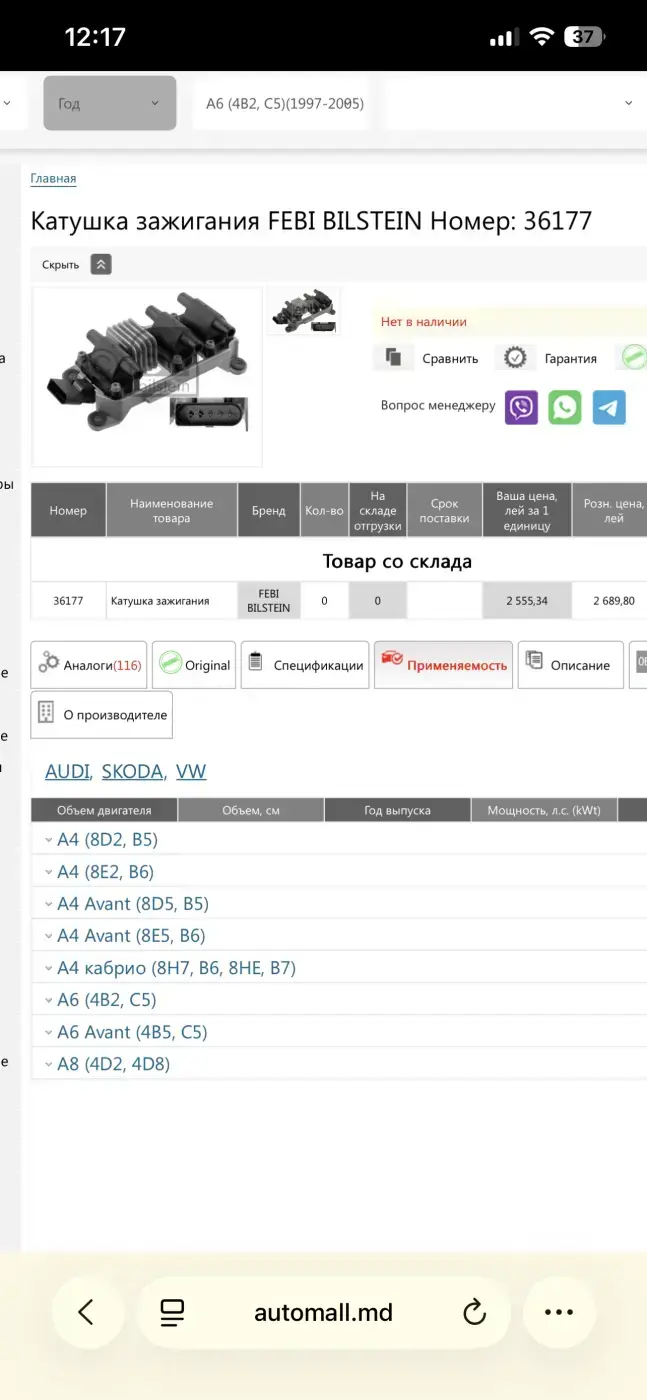Click the Гарантия warranty badge icon
Viewport: 647px width, 1400px height.
pyautogui.click(x=515, y=358)
